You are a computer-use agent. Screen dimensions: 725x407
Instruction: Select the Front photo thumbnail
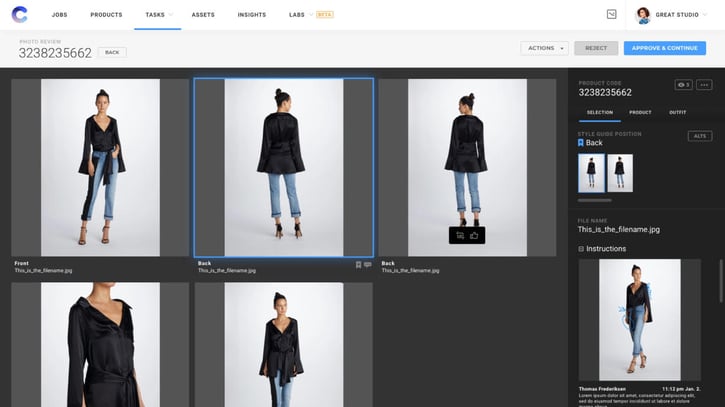pyautogui.click(x=100, y=168)
